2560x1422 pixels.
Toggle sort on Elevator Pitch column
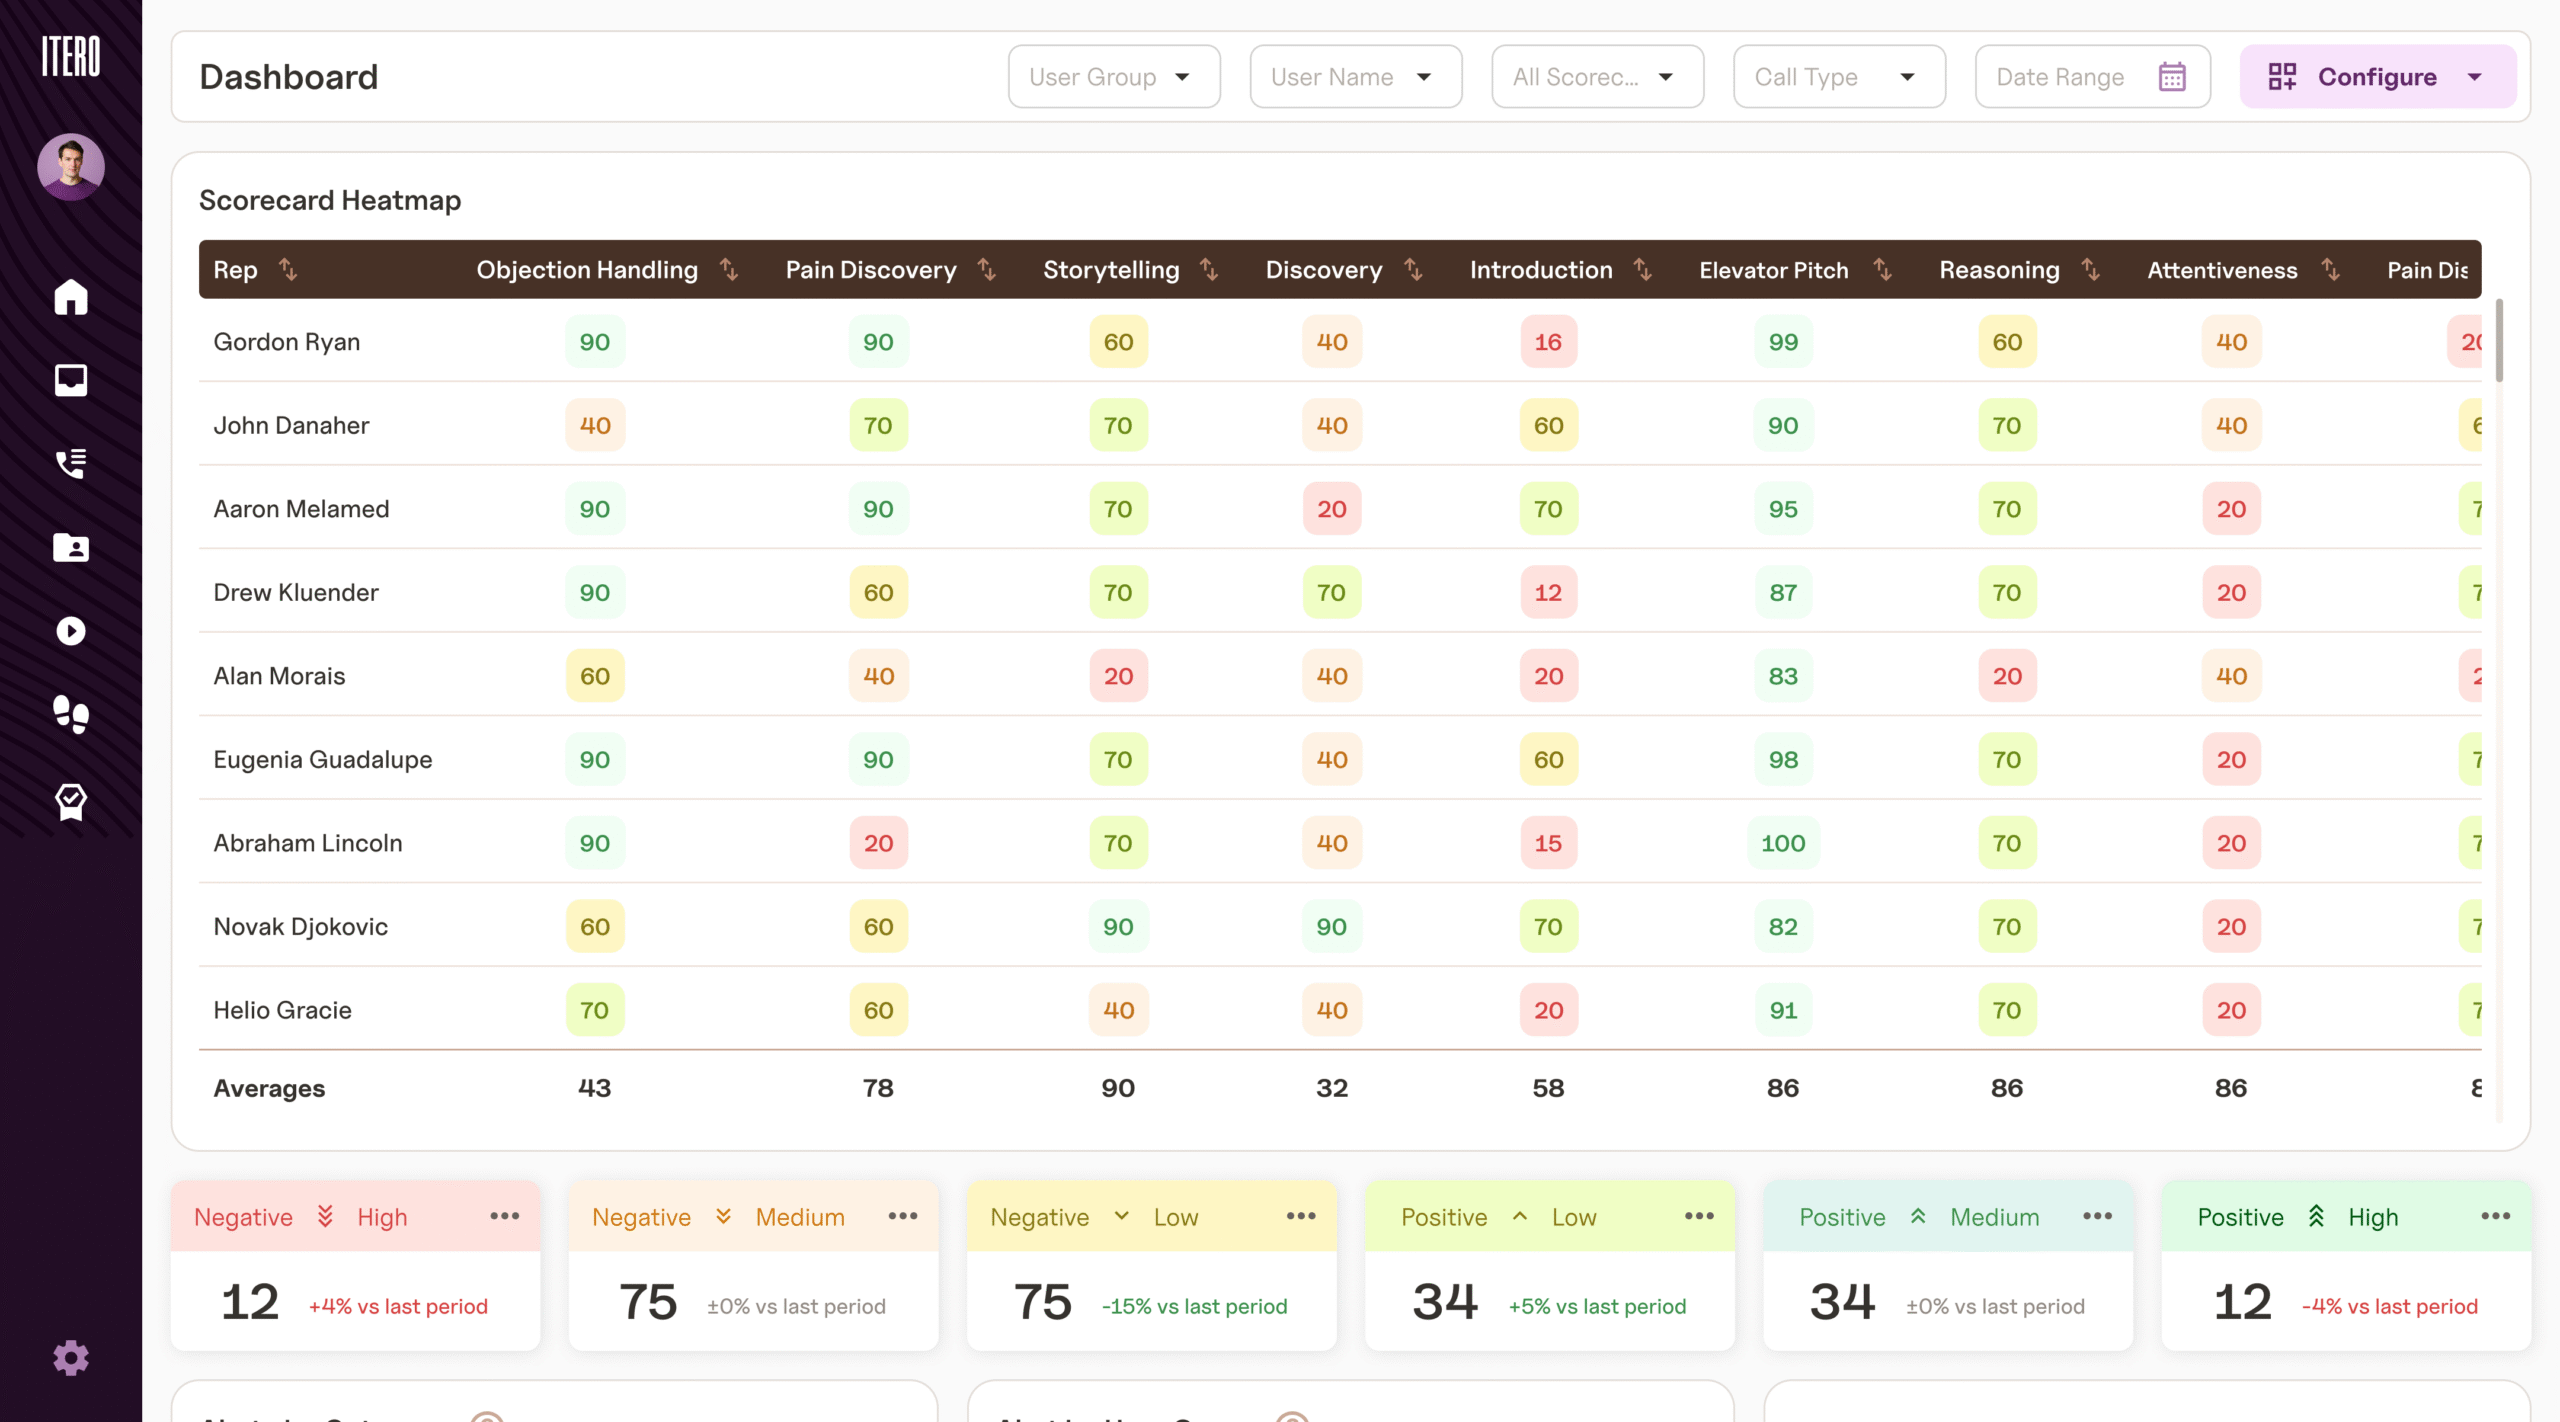point(1883,270)
